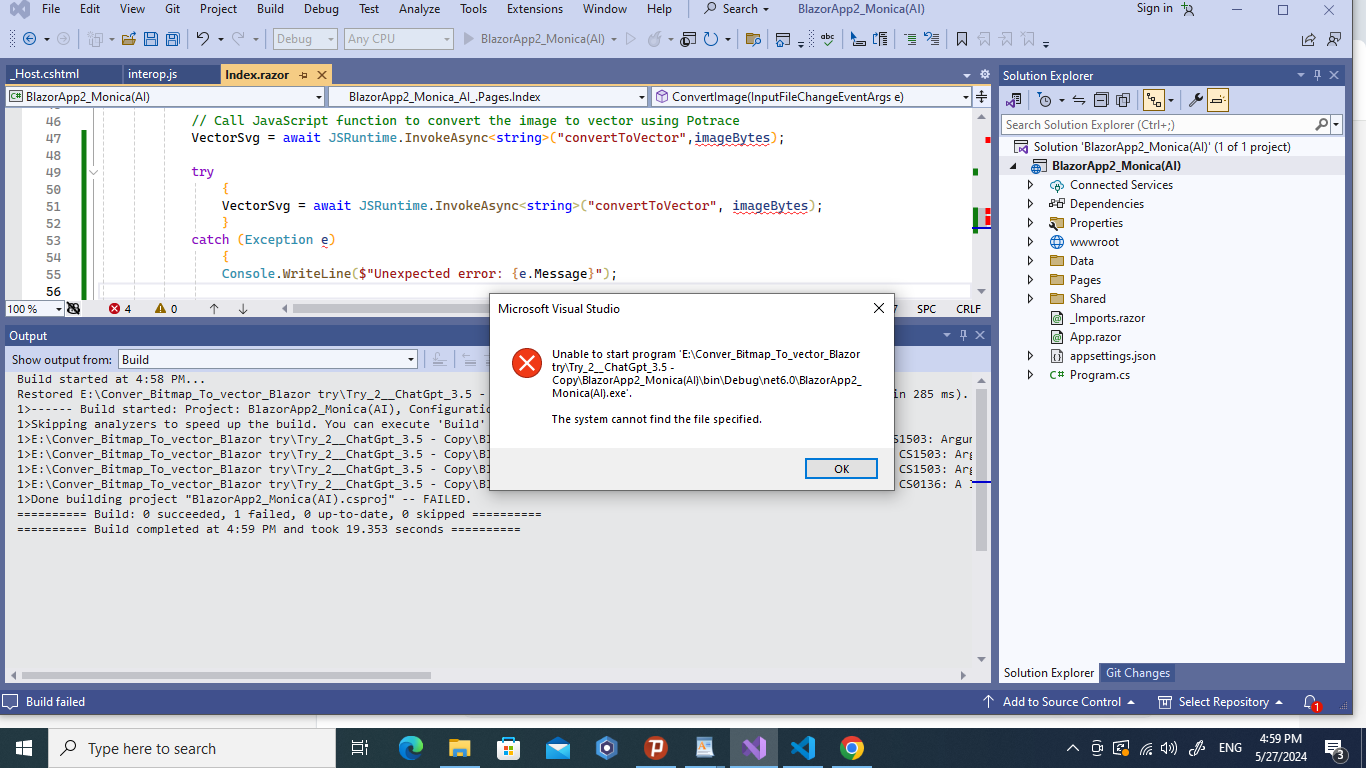
Task: Expand the Connected Services node
Action: coord(1031,185)
